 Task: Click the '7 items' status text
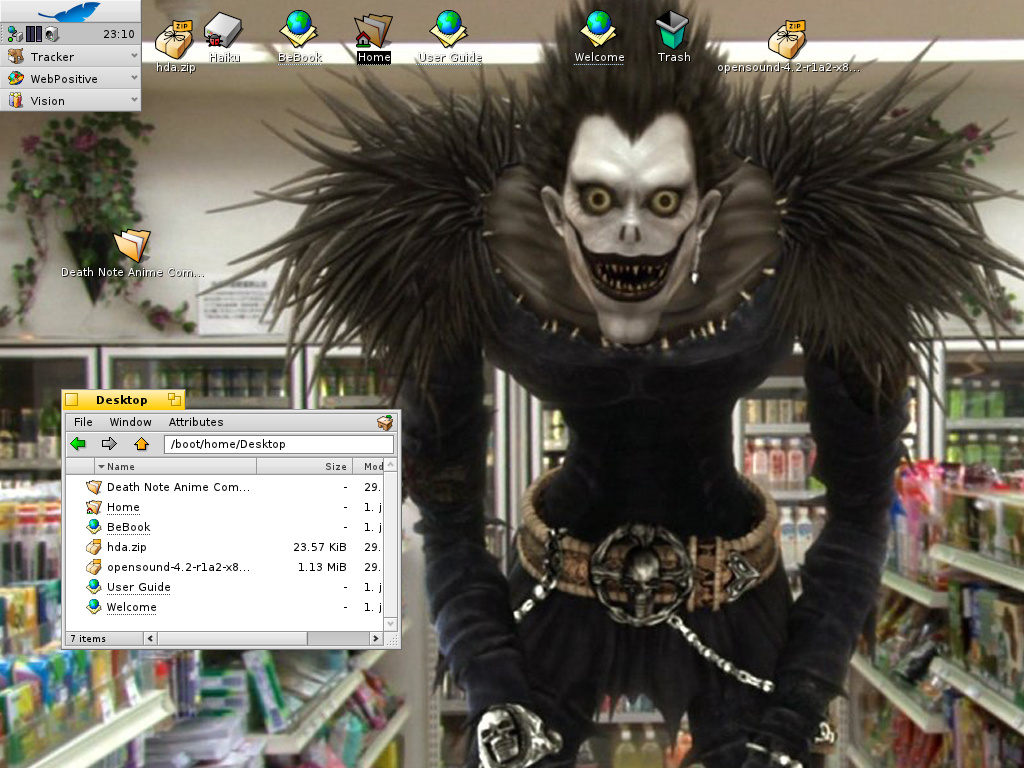coord(88,639)
